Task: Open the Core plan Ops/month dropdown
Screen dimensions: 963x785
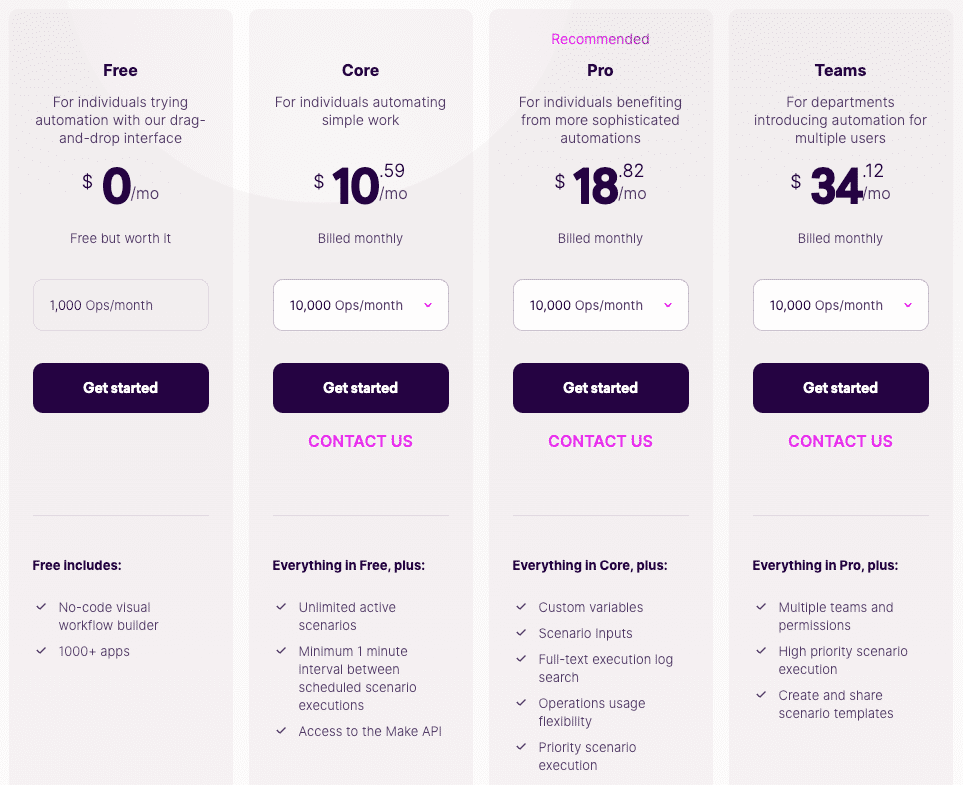Action: [x=360, y=305]
